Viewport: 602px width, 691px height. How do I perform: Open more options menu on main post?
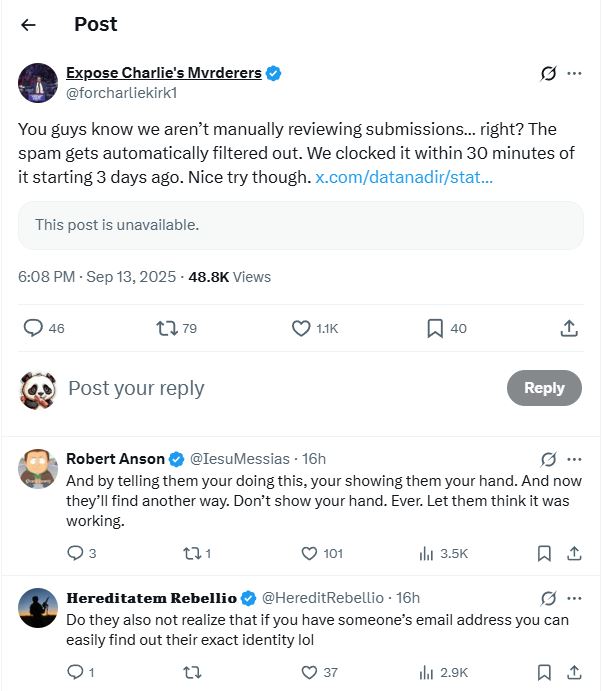(x=574, y=73)
